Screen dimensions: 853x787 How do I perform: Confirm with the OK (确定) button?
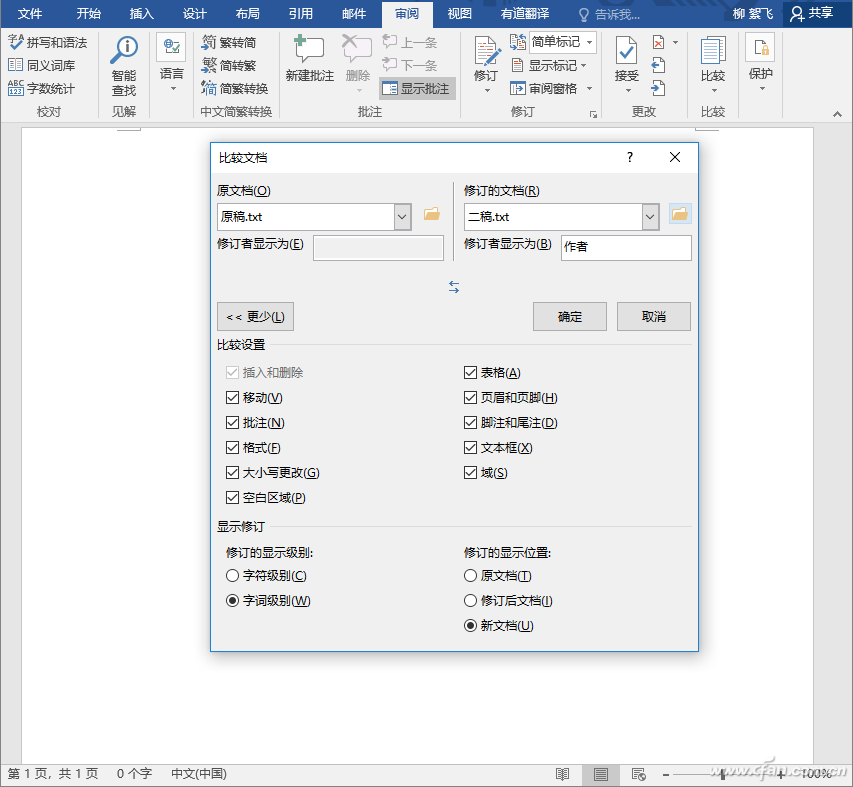570,317
